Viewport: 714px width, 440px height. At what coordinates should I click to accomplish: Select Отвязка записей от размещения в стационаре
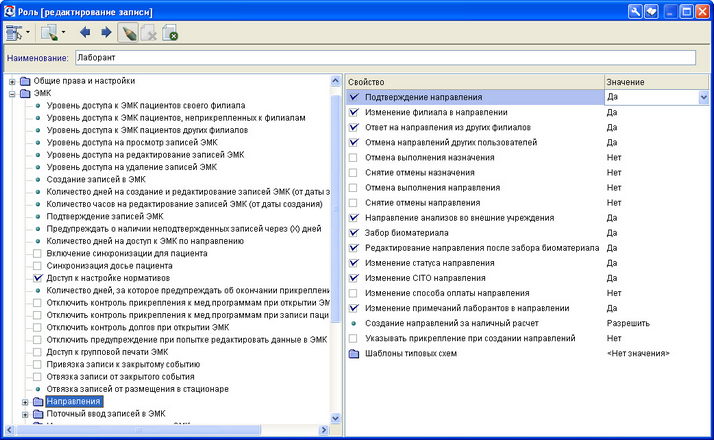tap(138, 389)
